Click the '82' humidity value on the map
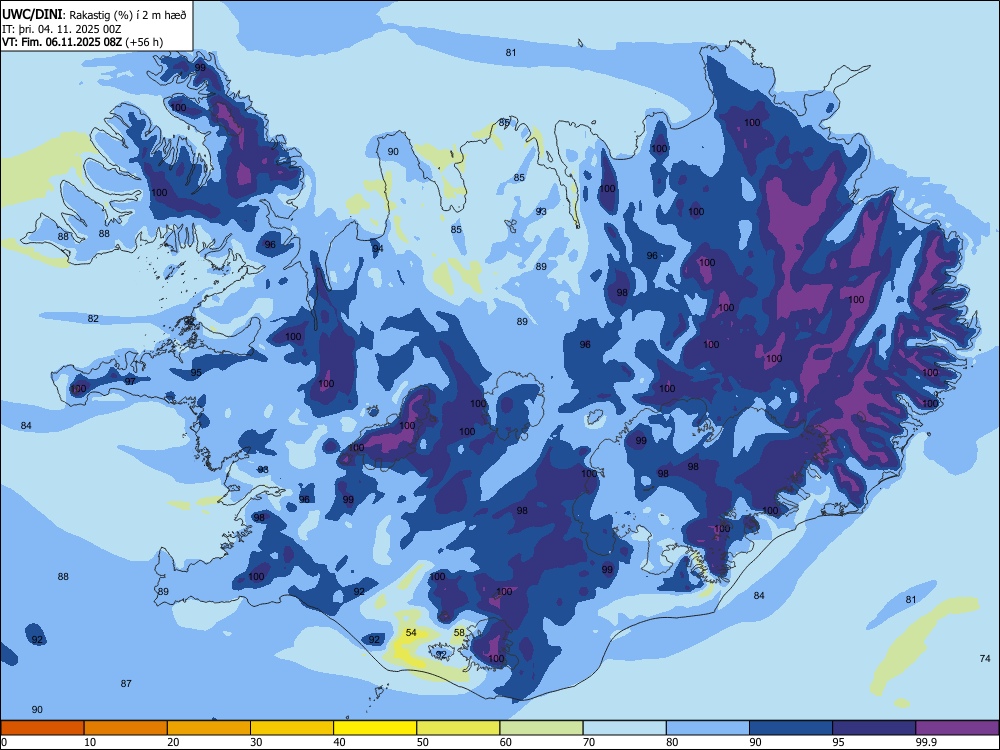The height and width of the screenshot is (750, 1000). click(x=93, y=318)
